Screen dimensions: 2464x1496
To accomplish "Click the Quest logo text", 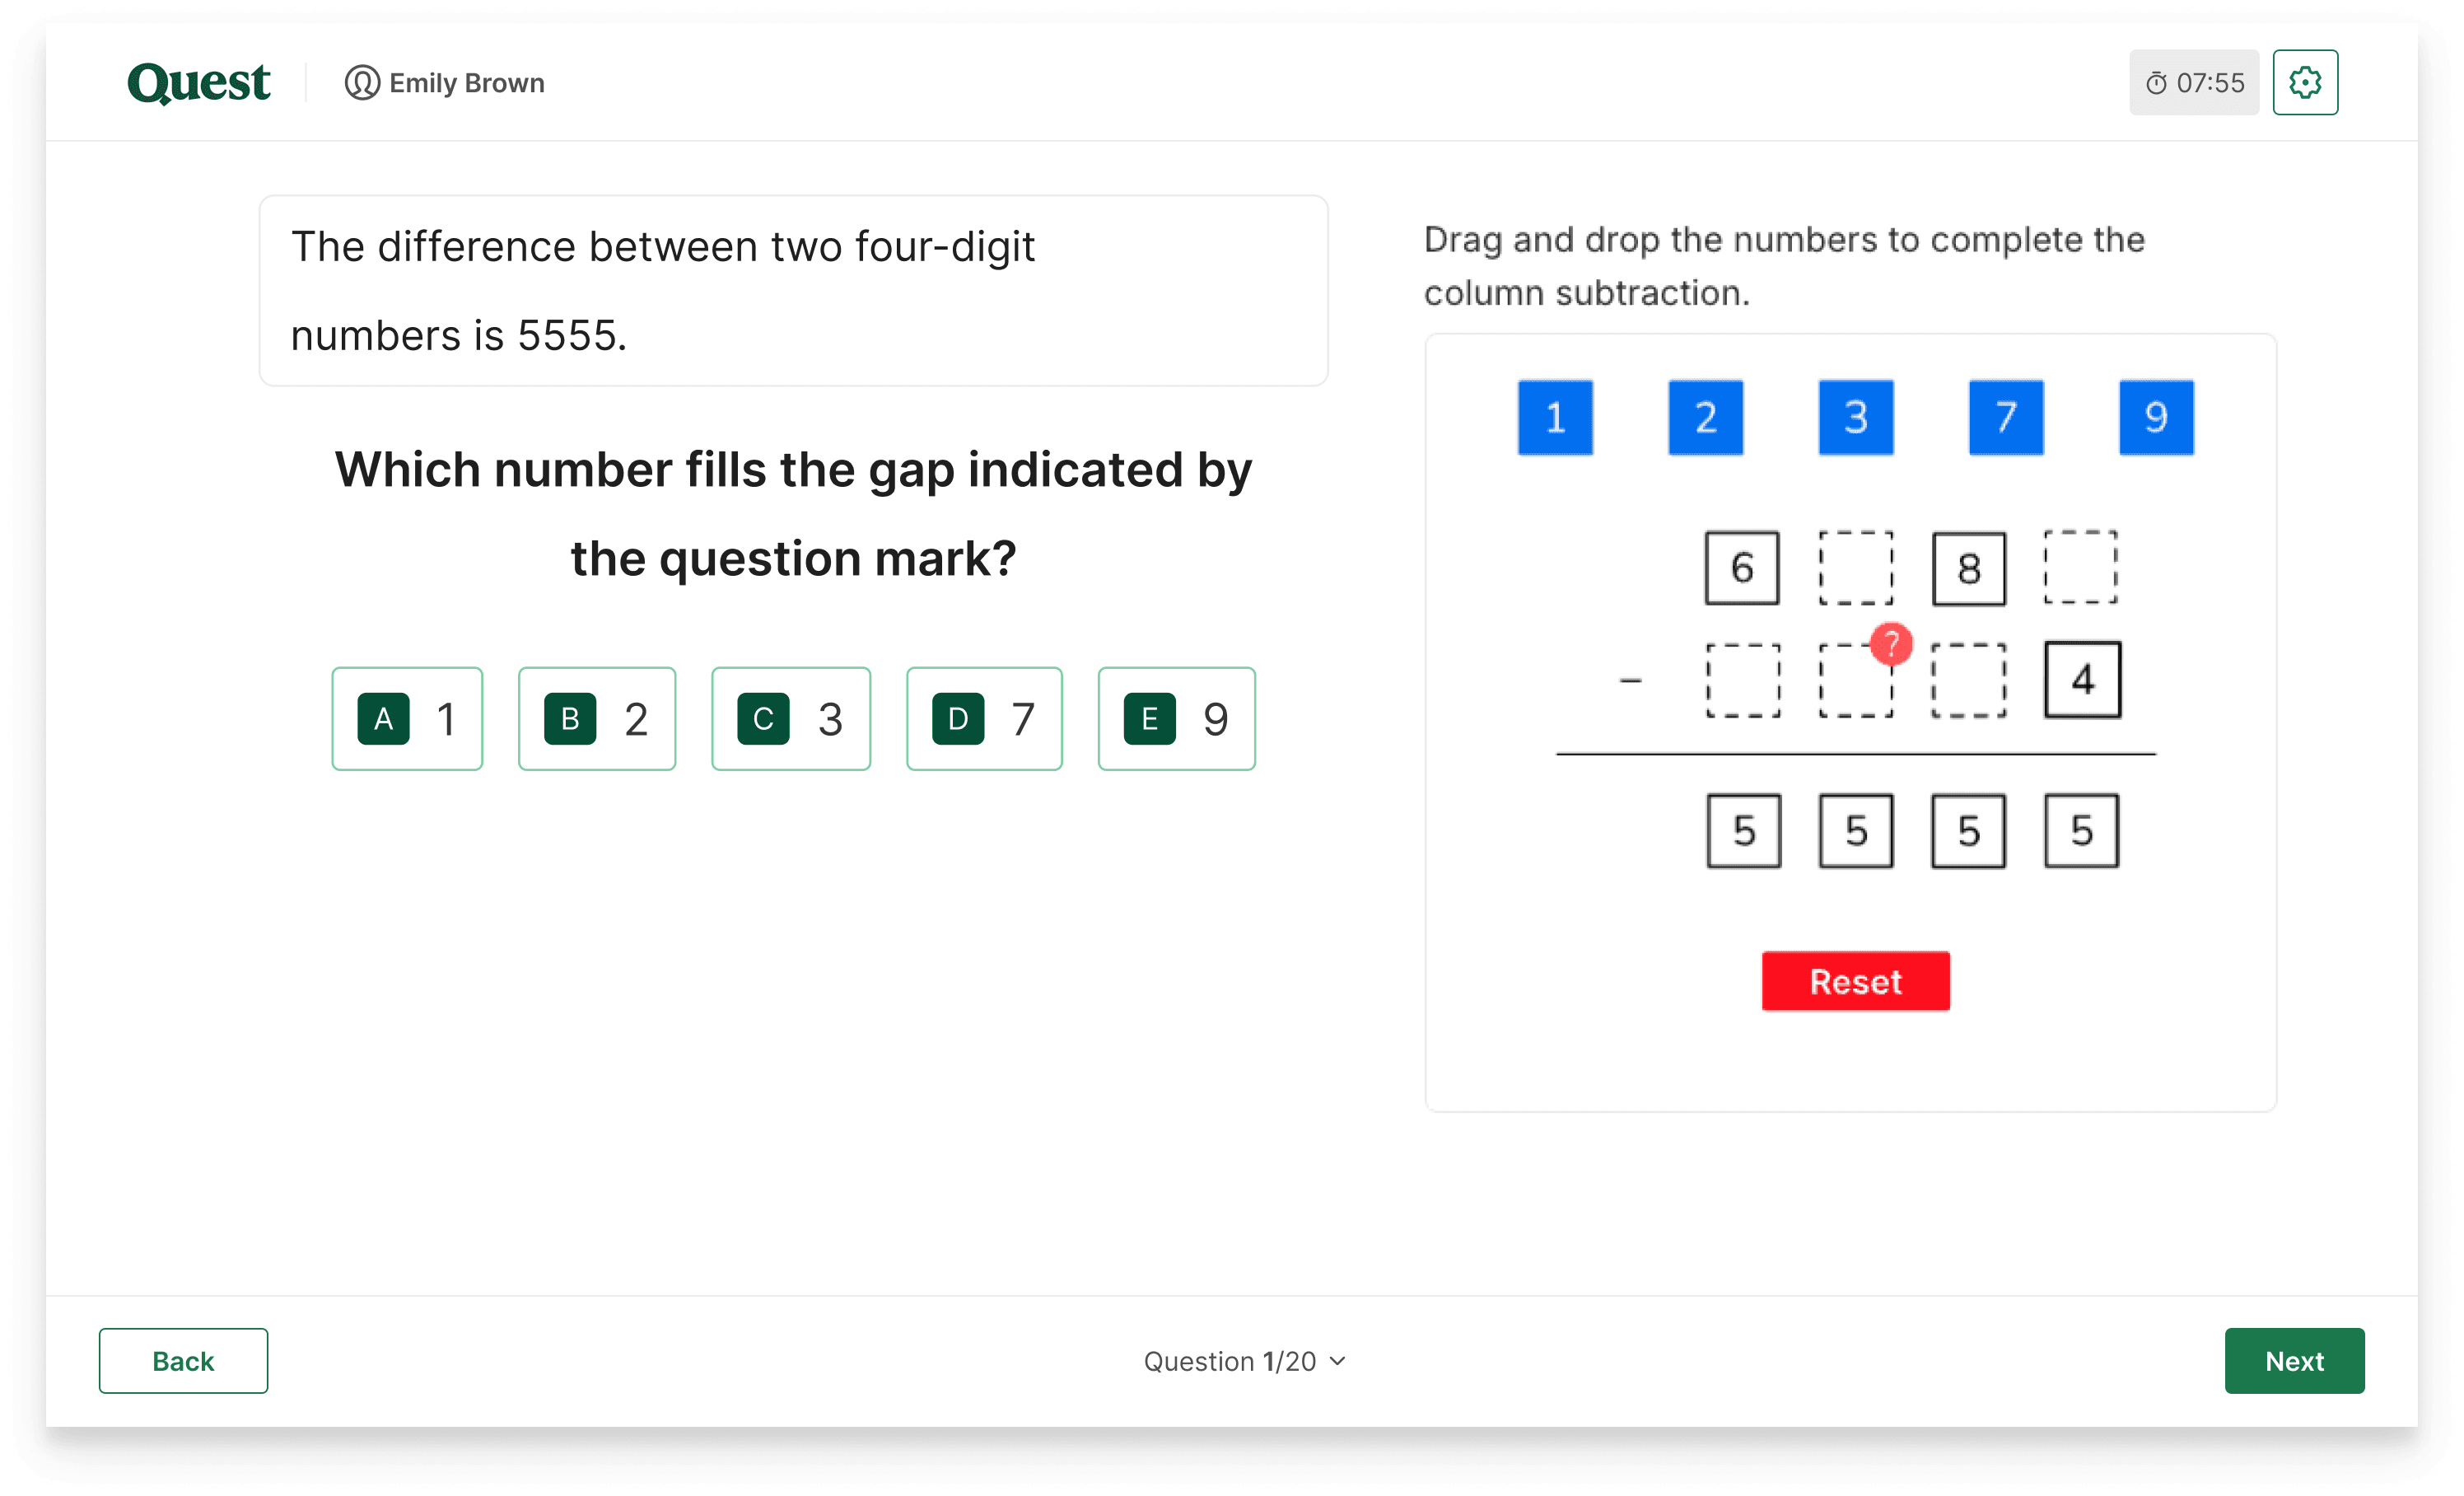I will coord(197,81).
